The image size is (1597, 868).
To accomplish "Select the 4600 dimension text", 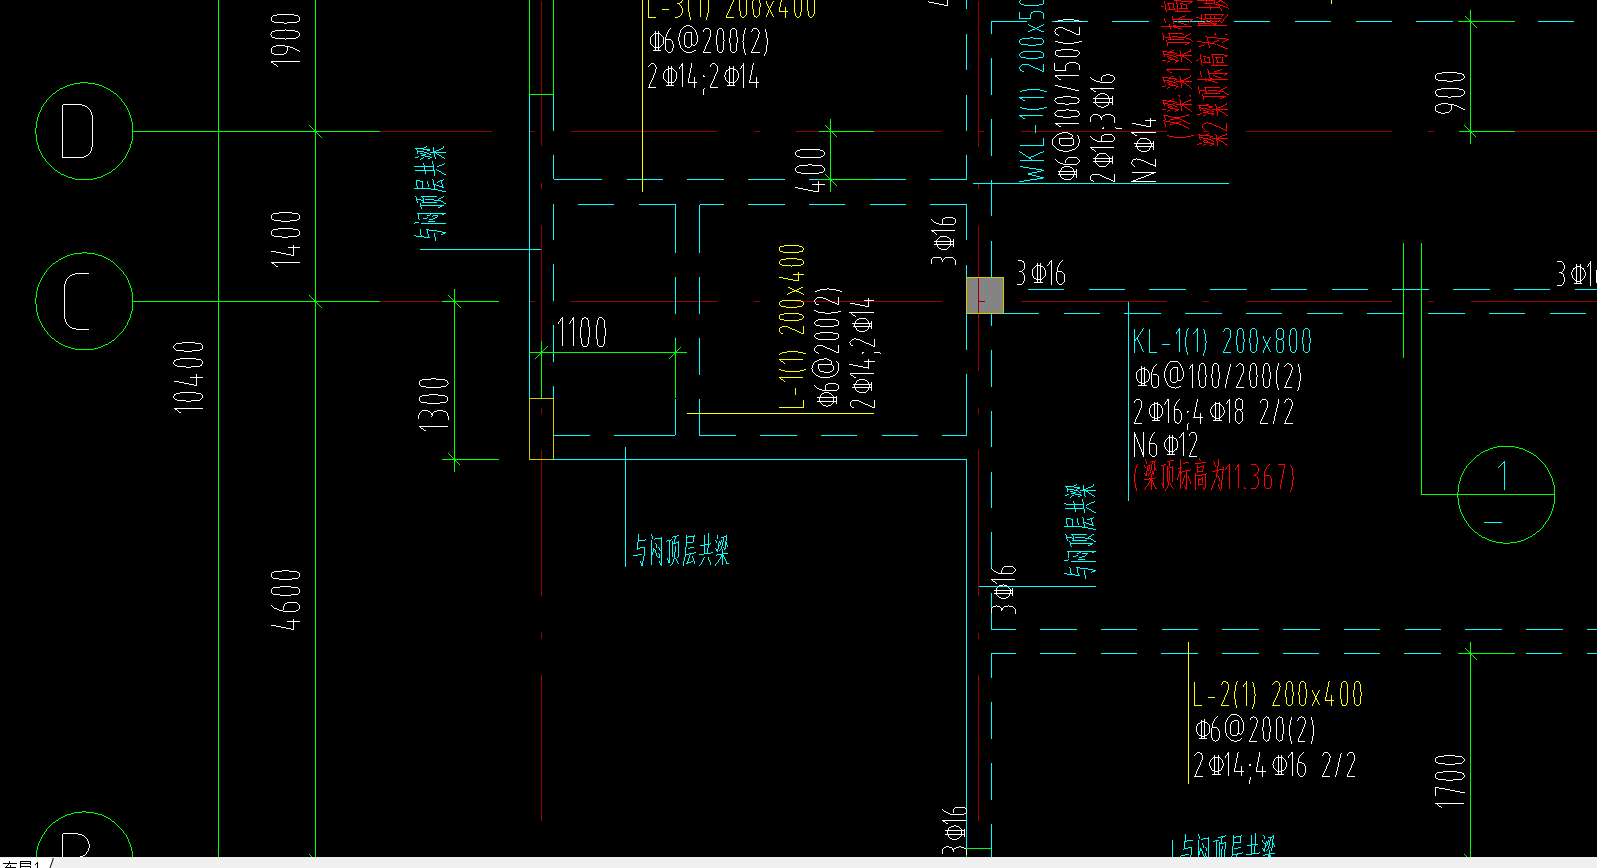I will coord(286,600).
